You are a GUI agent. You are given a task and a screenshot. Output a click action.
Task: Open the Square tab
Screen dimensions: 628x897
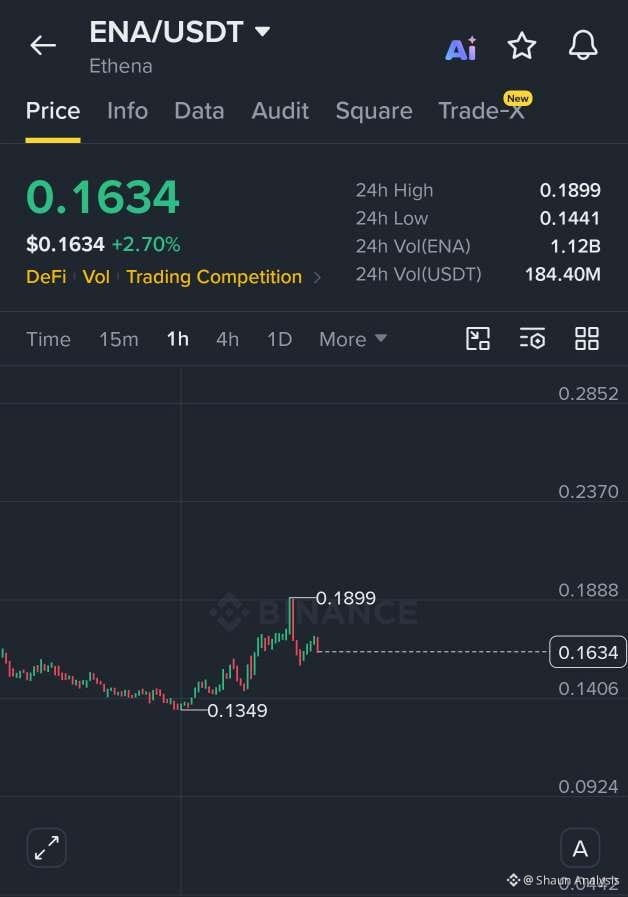[x=374, y=110]
